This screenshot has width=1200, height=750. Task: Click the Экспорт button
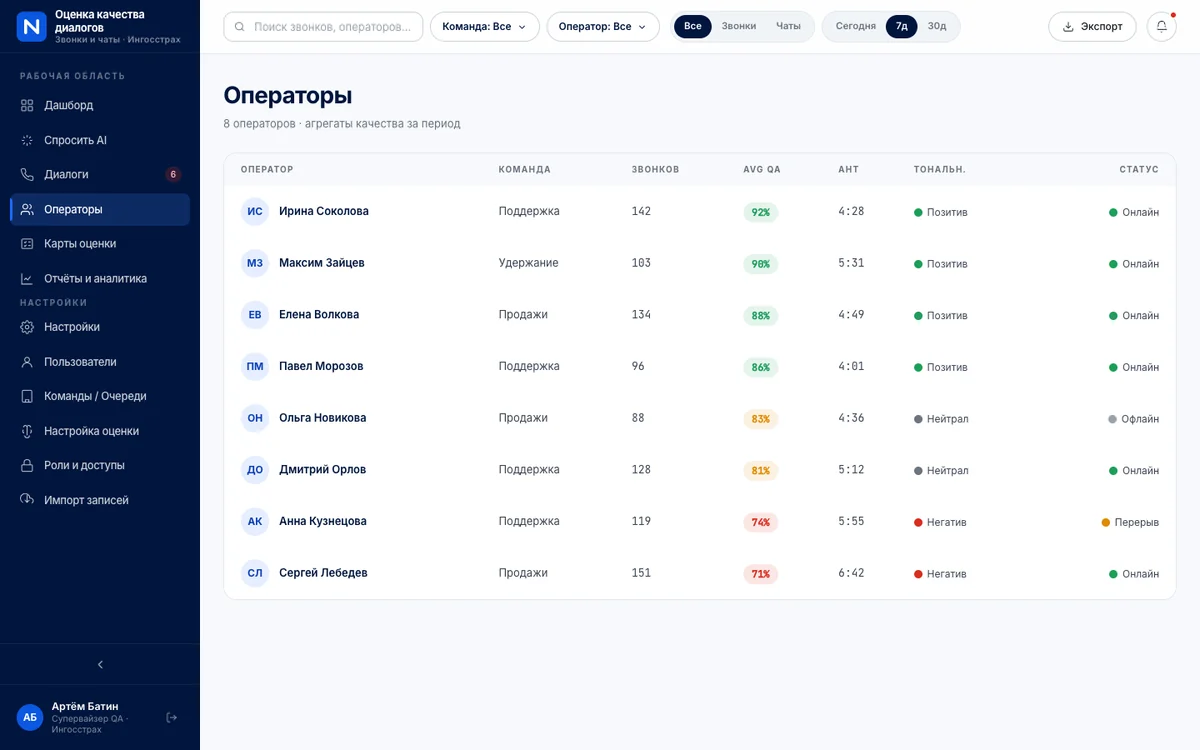[1092, 27]
